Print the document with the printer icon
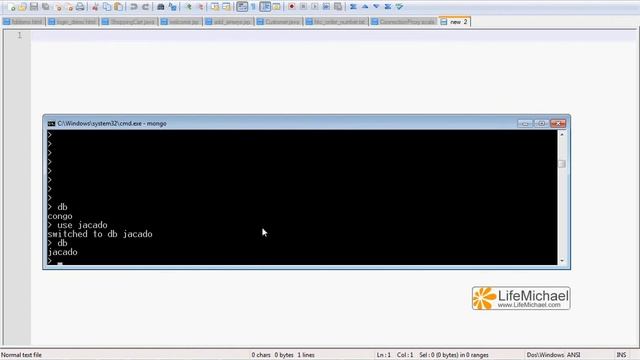640x360 pixels. [x=80, y=7]
